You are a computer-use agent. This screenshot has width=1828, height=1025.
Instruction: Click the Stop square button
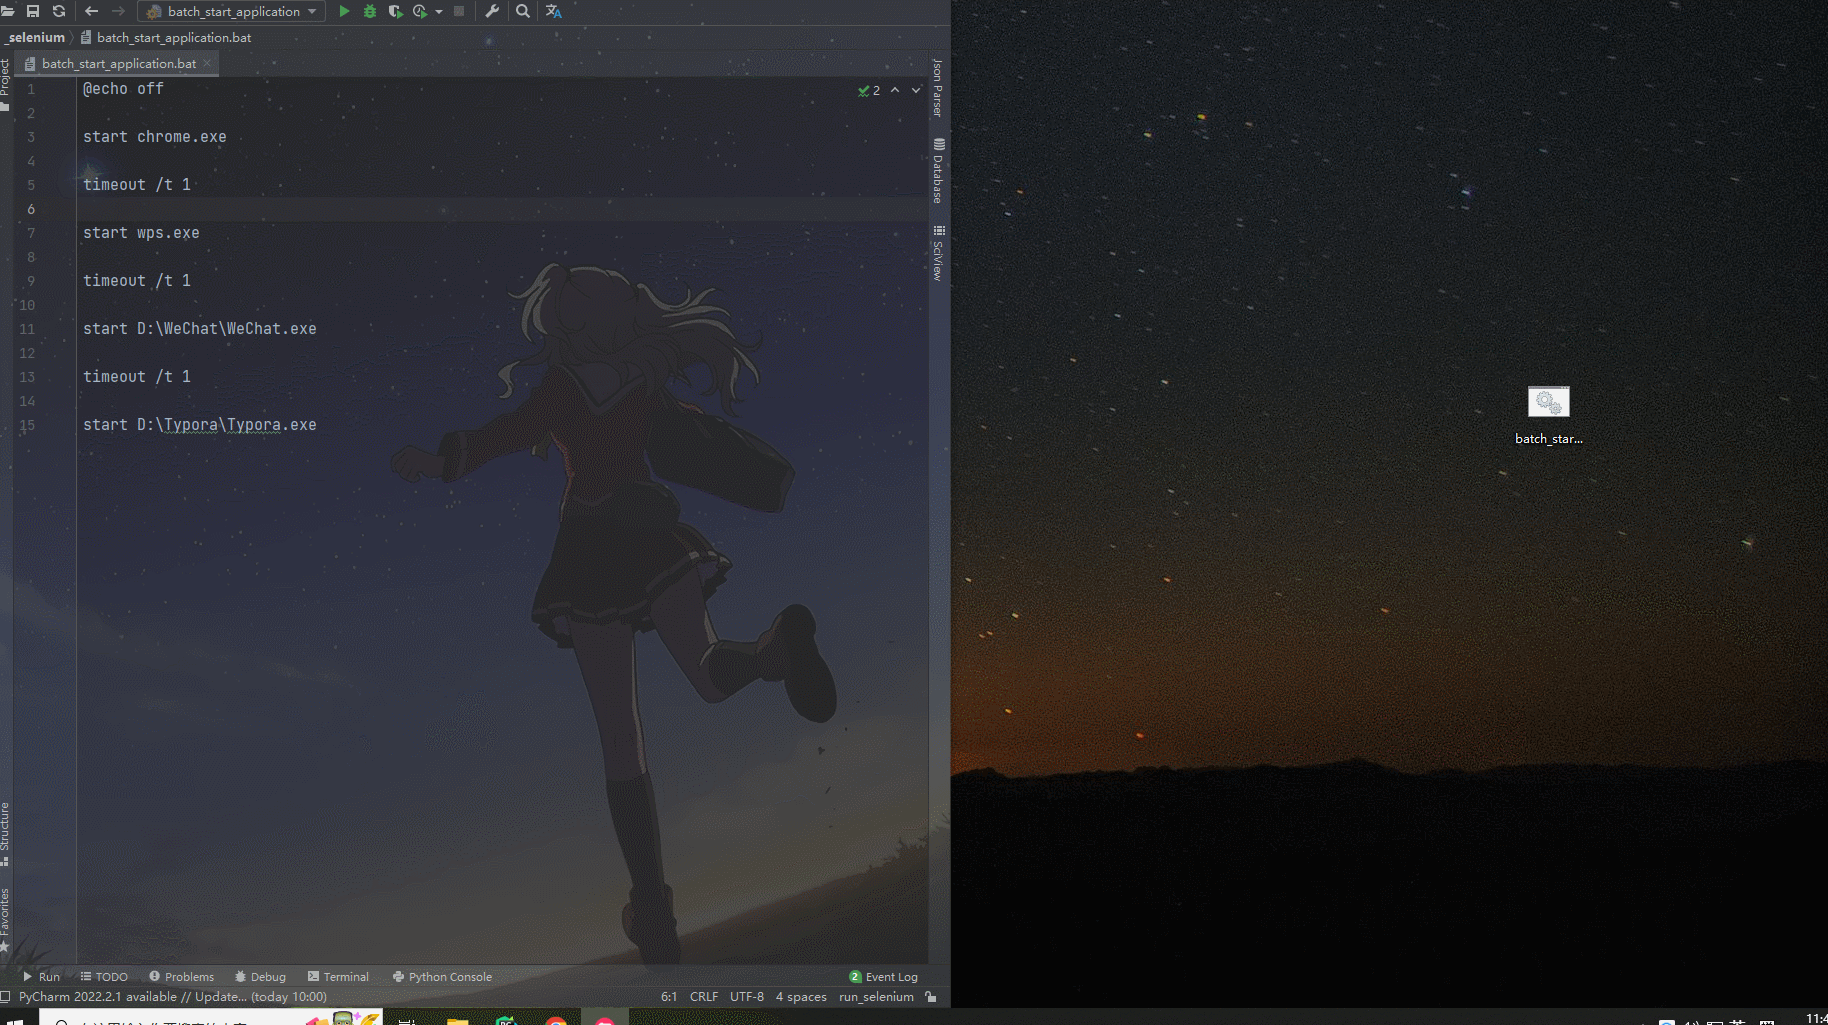tap(459, 11)
